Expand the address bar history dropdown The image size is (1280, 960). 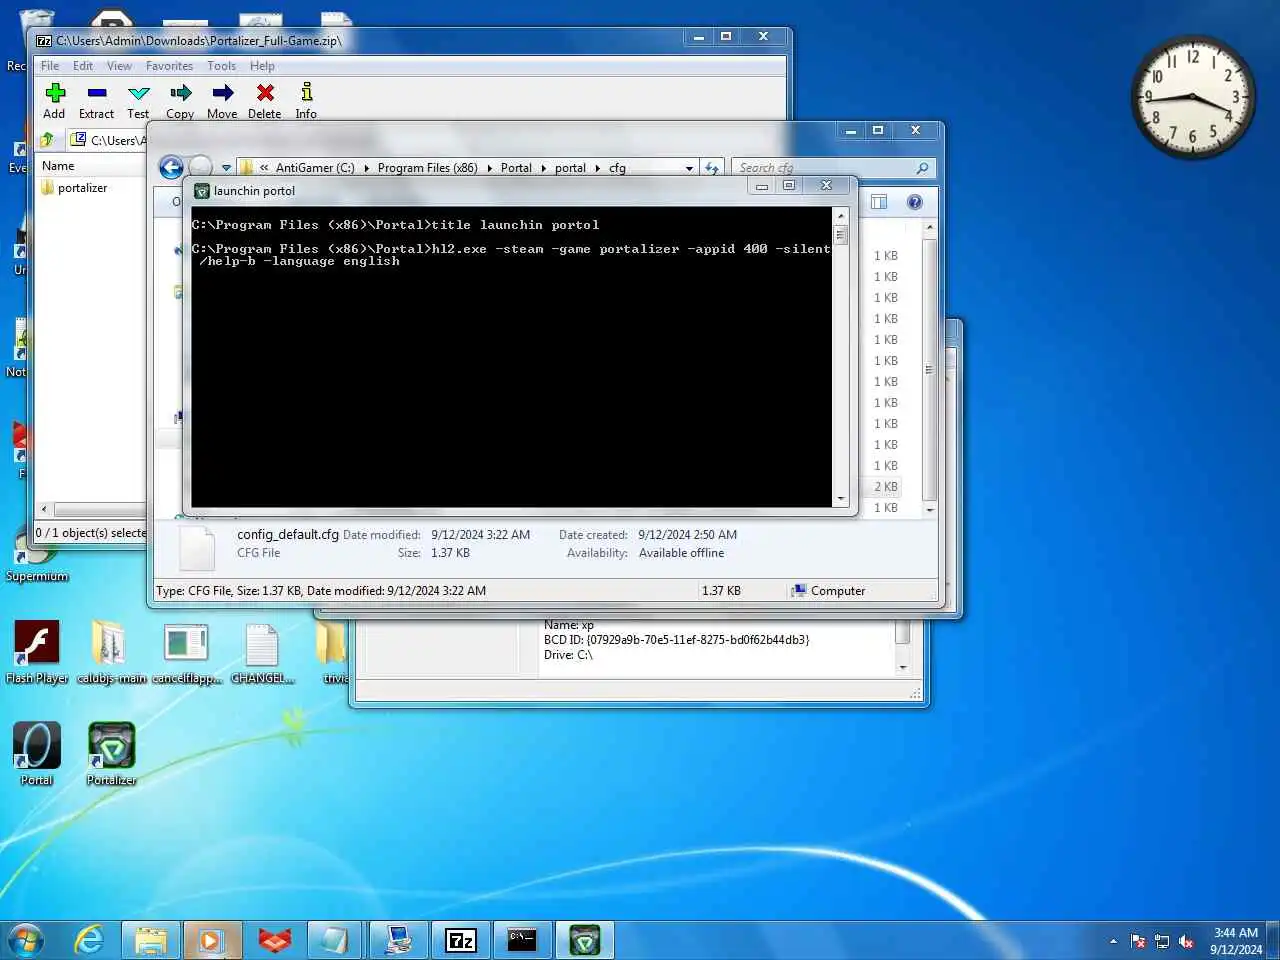click(x=689, y=168)
